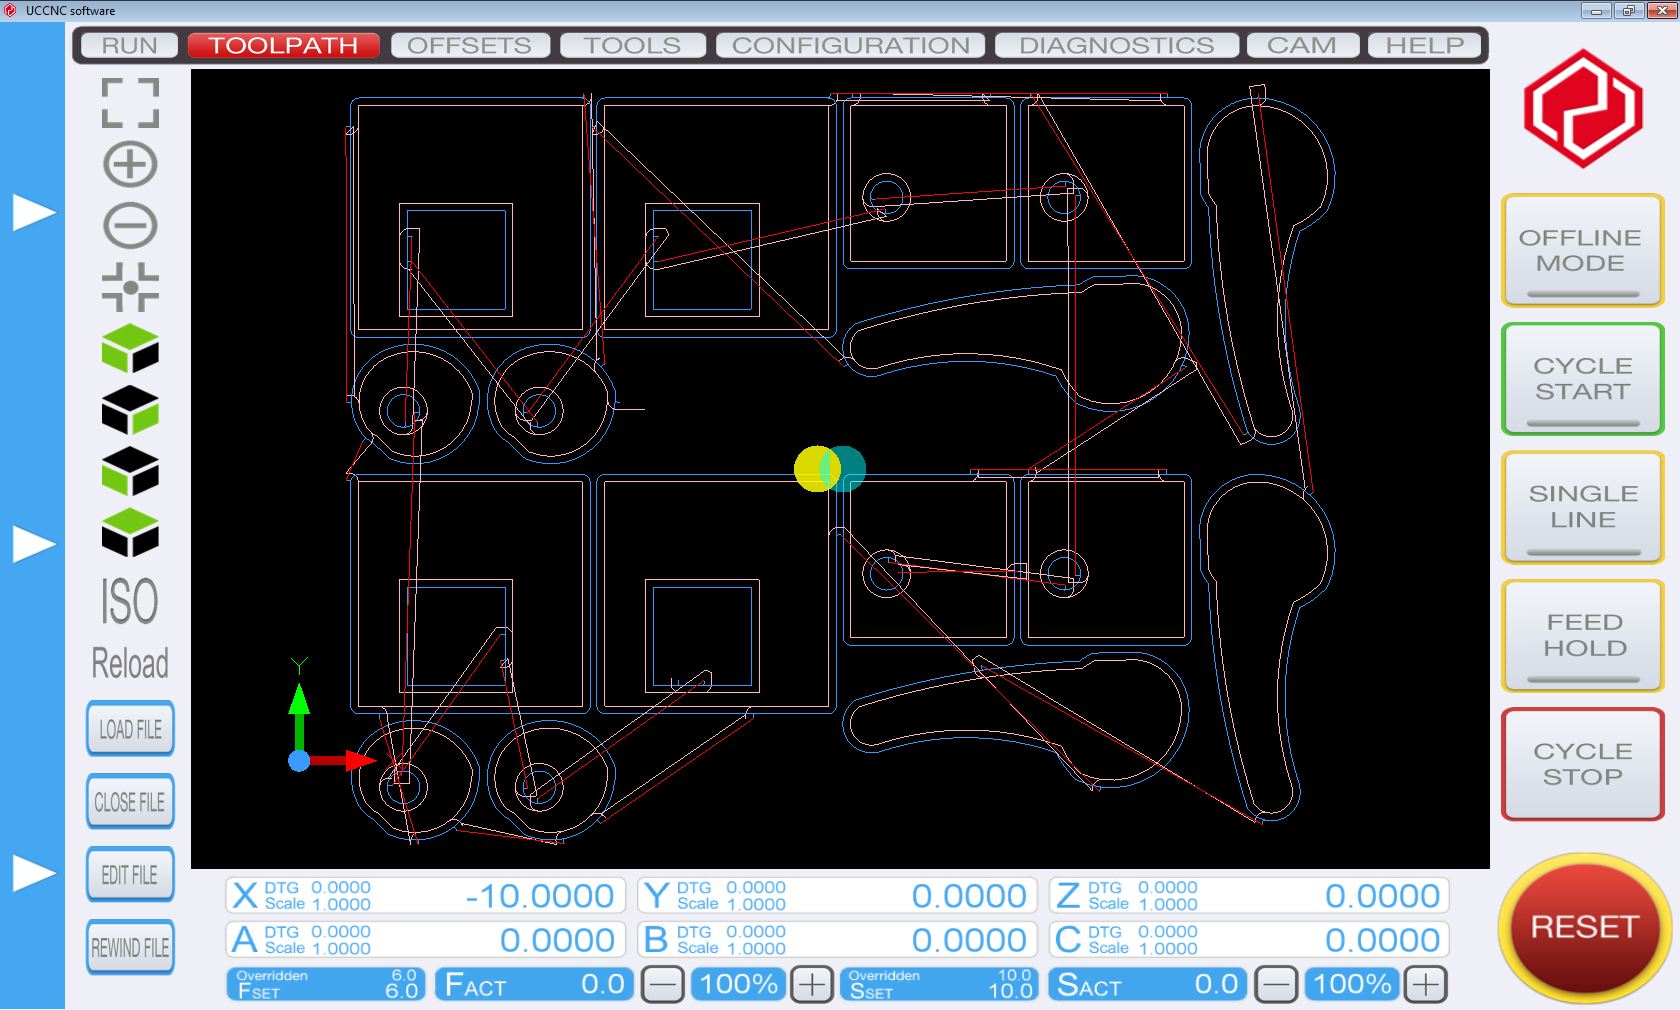Viewport: 1680px width, 1010px height.
Task: Click the feed override 100% display
Action: pos(738,984)
